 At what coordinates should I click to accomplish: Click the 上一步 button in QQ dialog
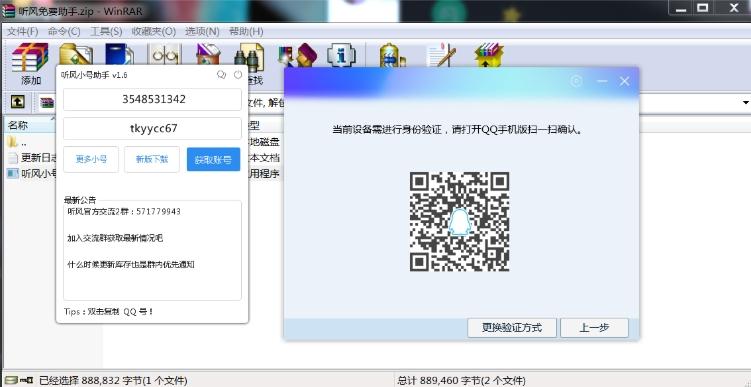(x=594, y=328)
